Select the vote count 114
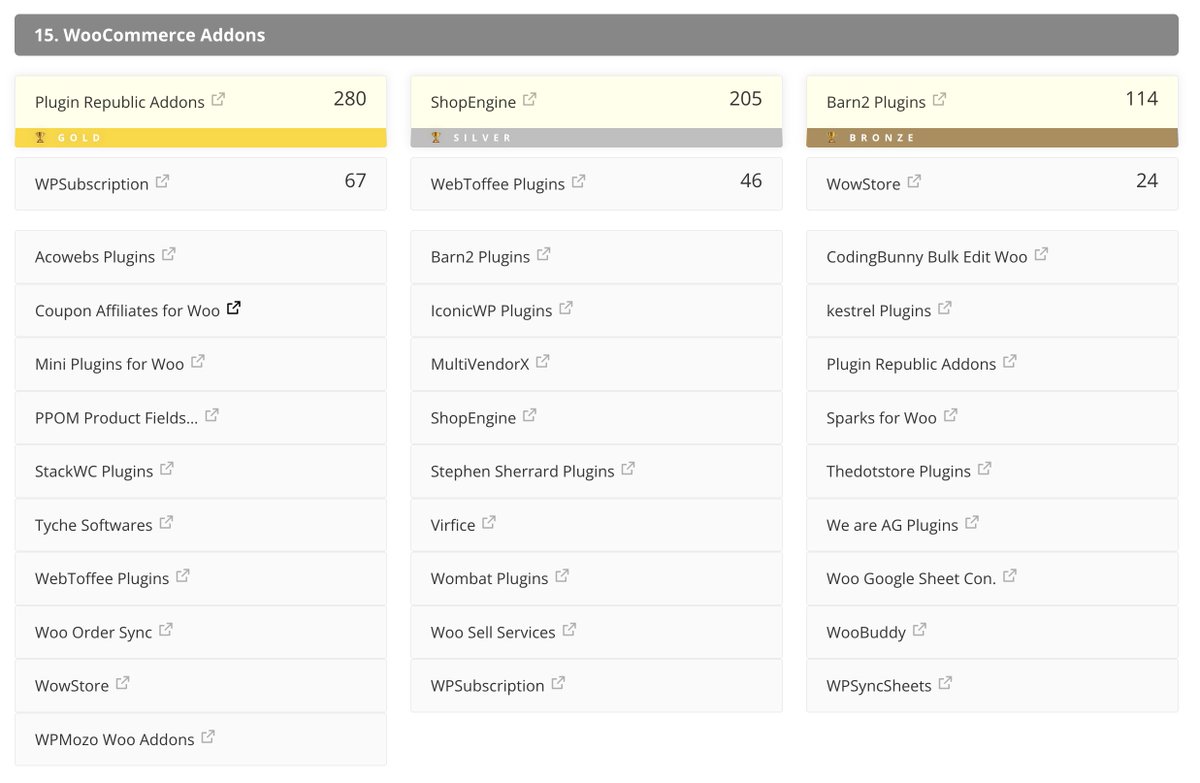 pos(1142,98)
